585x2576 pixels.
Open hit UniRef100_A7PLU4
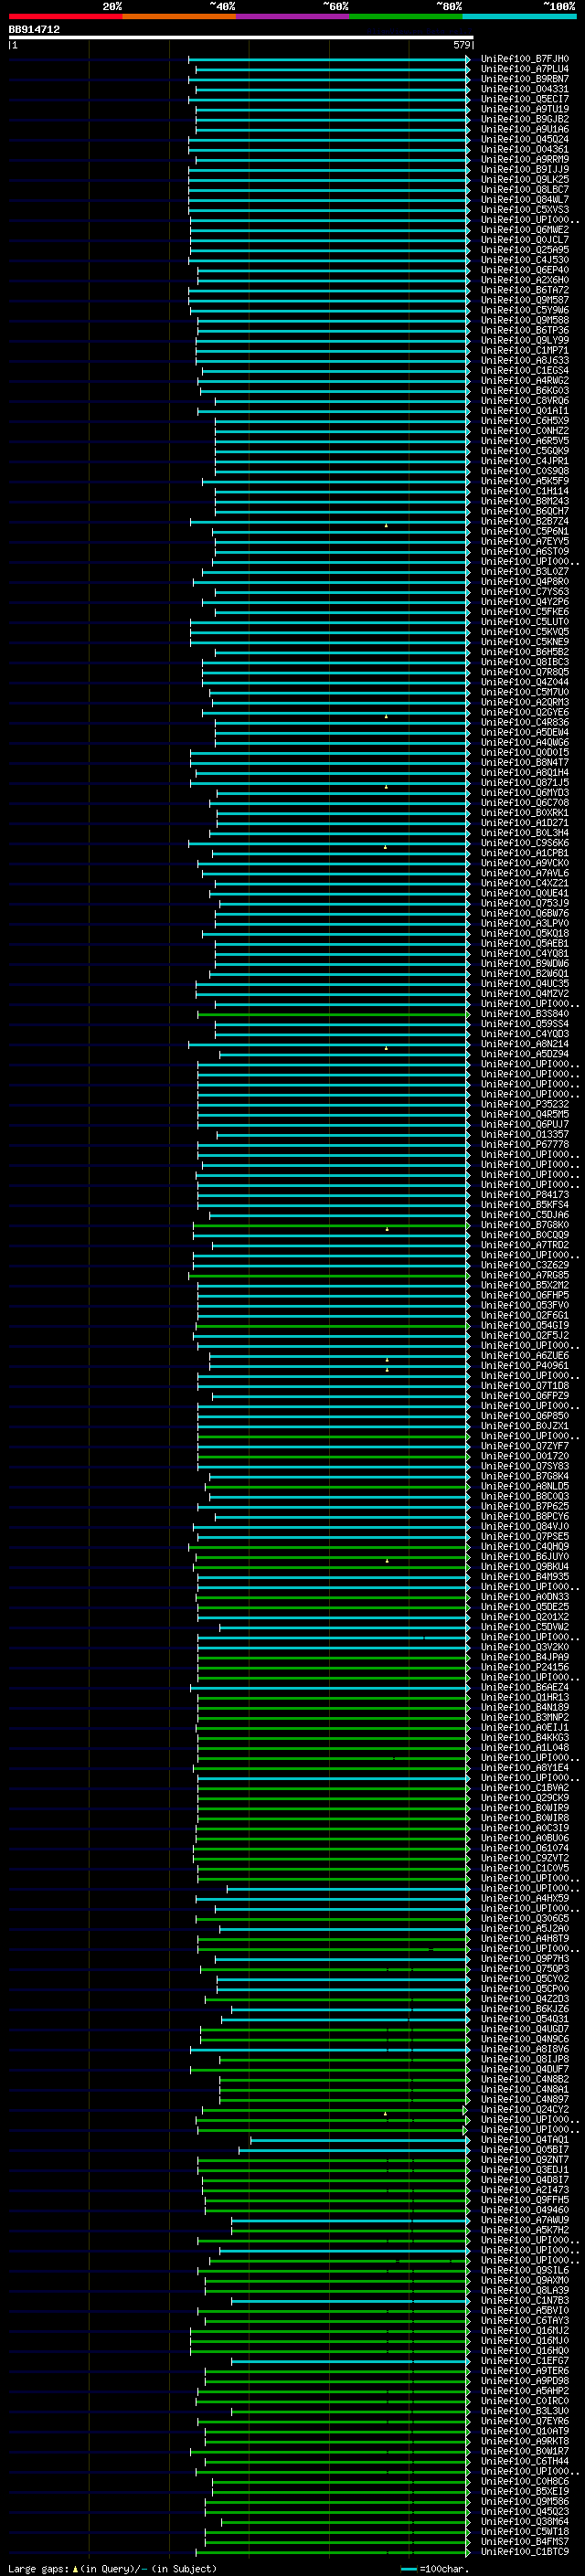524,69
